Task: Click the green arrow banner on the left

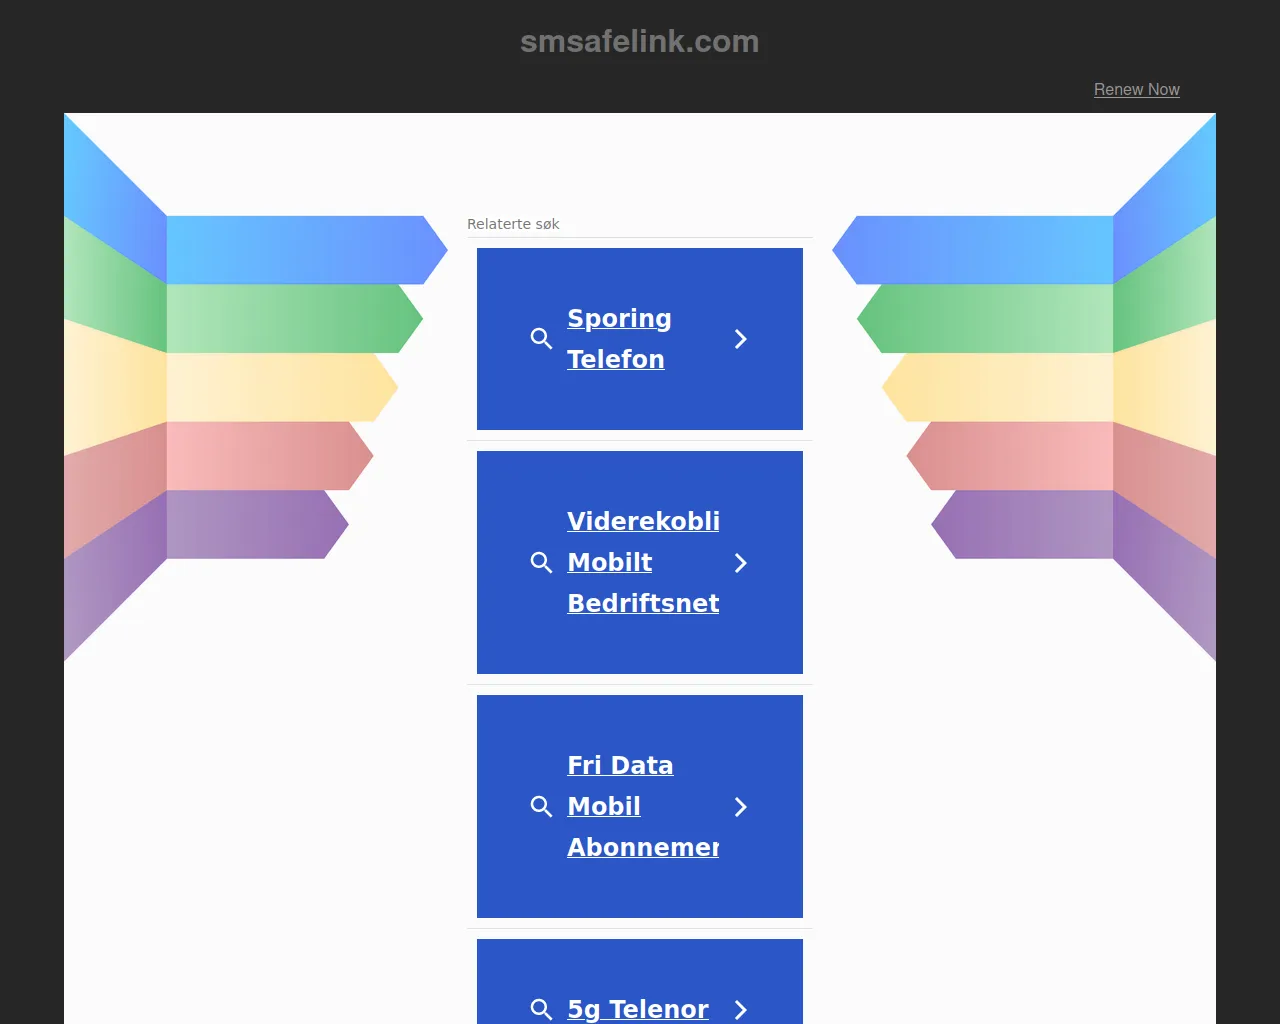Action: (x=290, y=318)
